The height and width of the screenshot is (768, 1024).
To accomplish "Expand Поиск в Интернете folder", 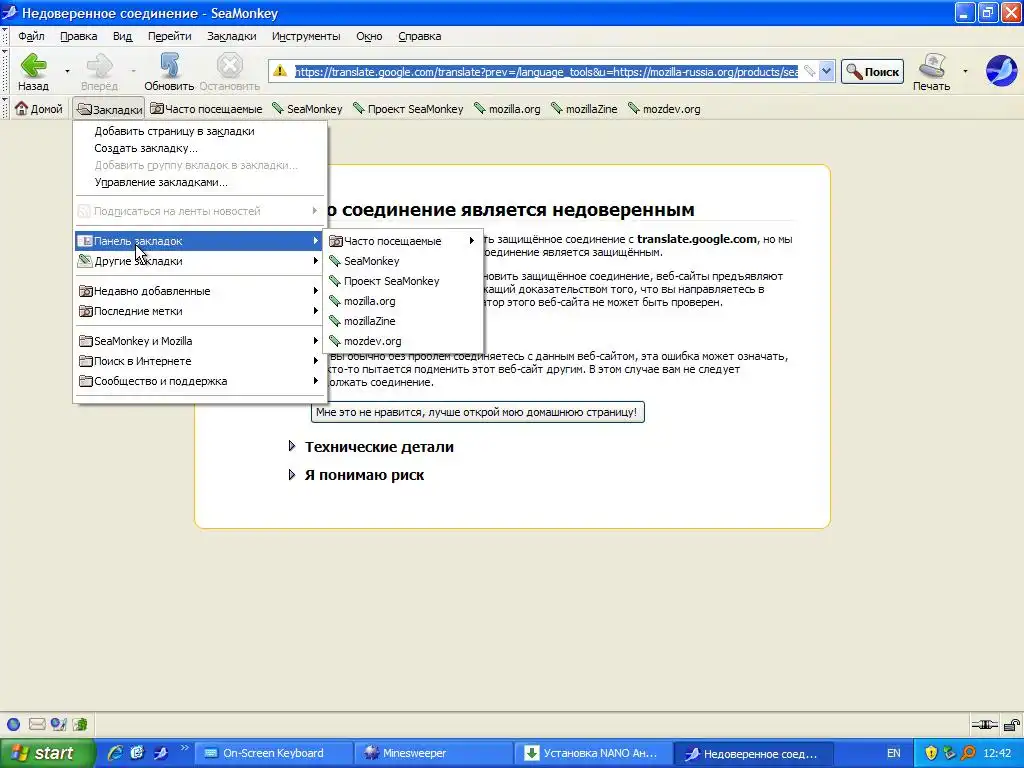I will tap(199, 360).
